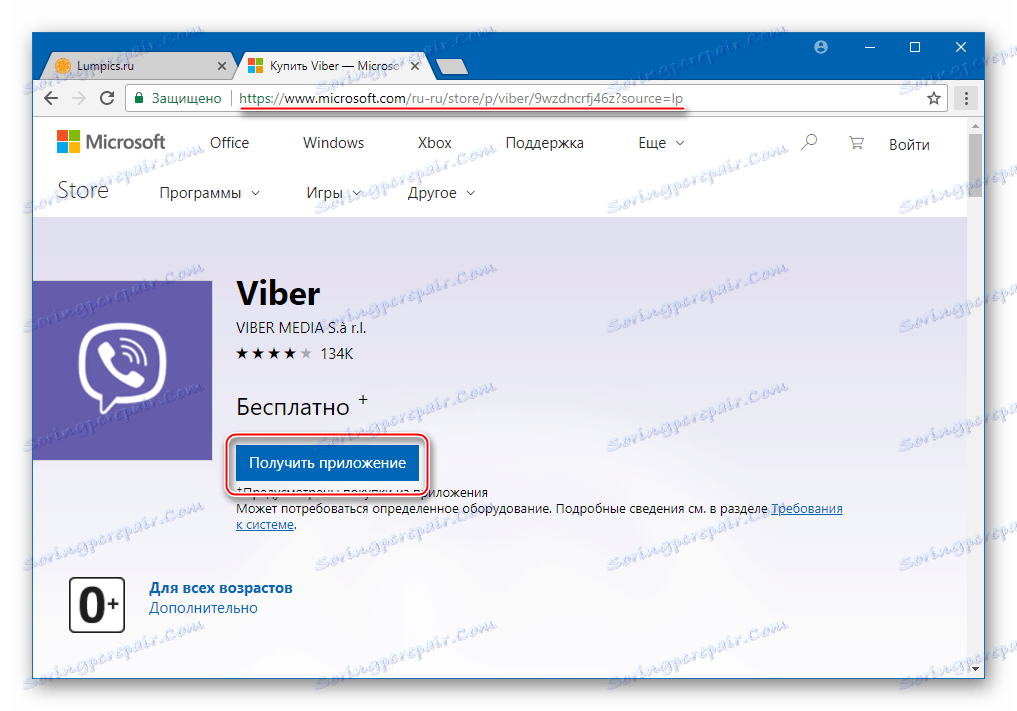Click the Viber app logo image
Viewport: 1017px width, 711px height.
123,370
